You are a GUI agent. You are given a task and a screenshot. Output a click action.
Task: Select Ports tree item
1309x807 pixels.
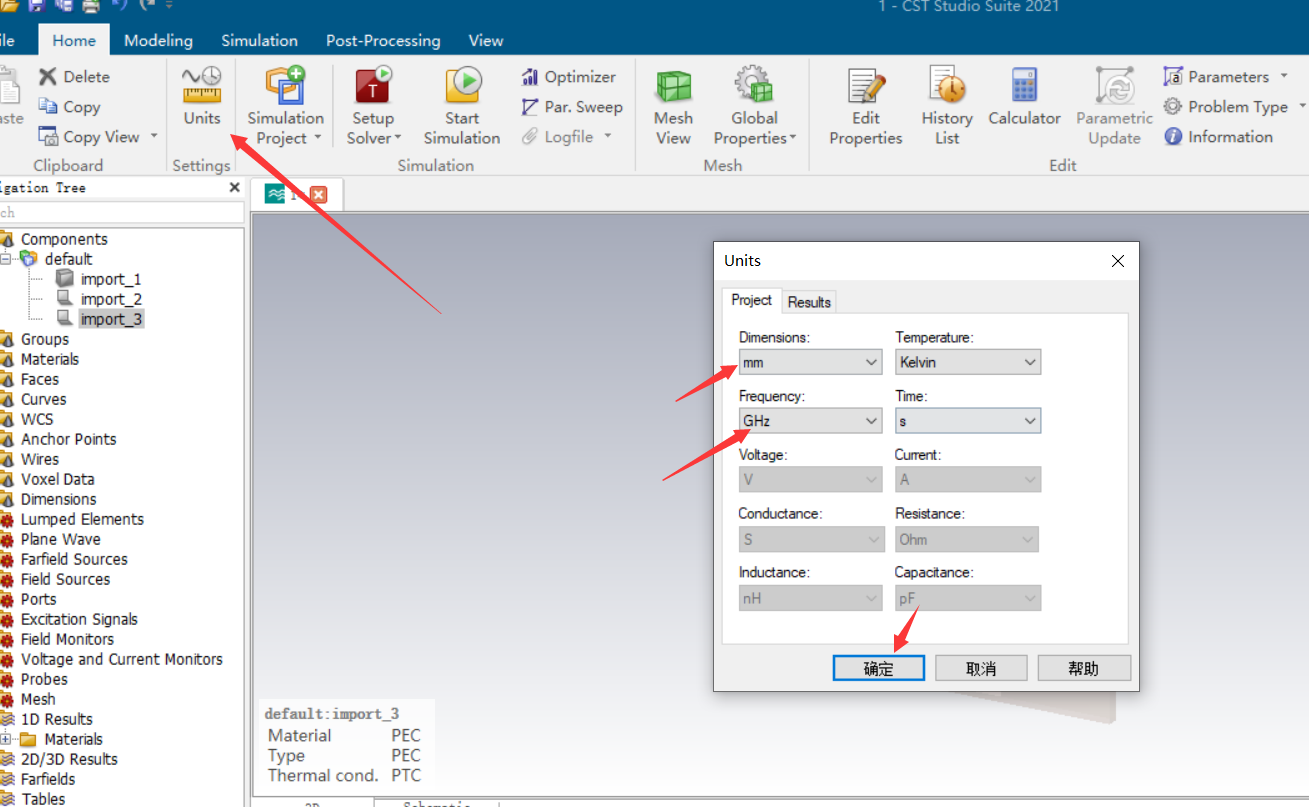(39, 599)
